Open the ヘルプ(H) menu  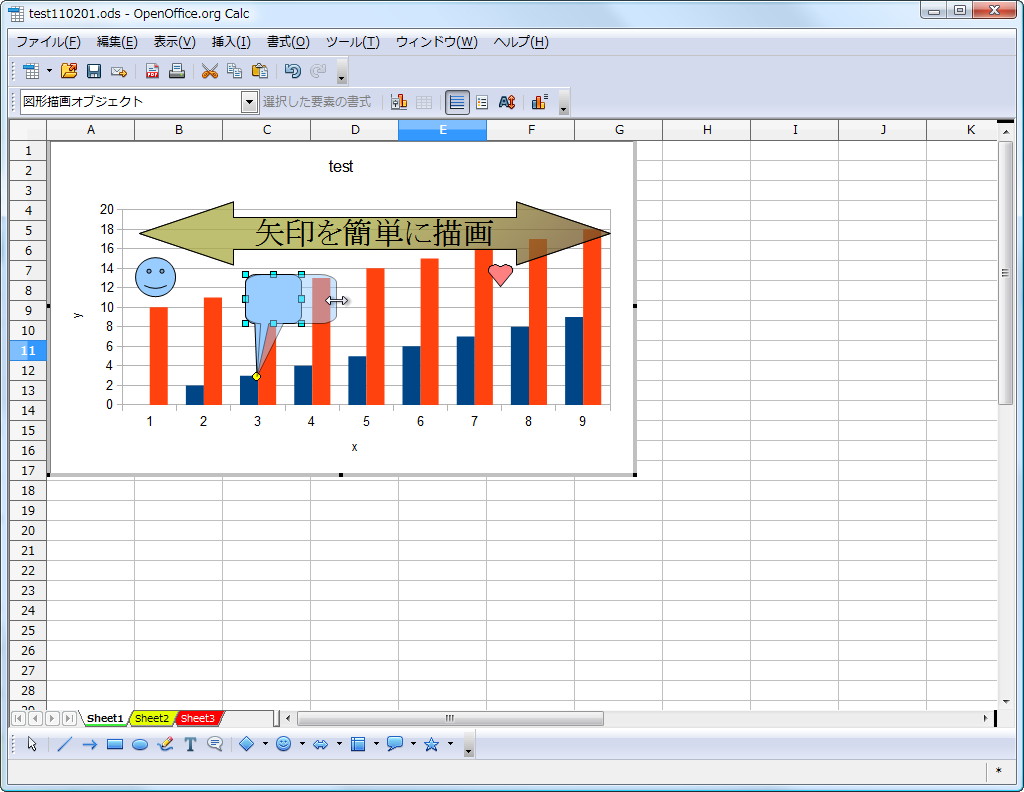pyautogui.click(x=520, y=42)
